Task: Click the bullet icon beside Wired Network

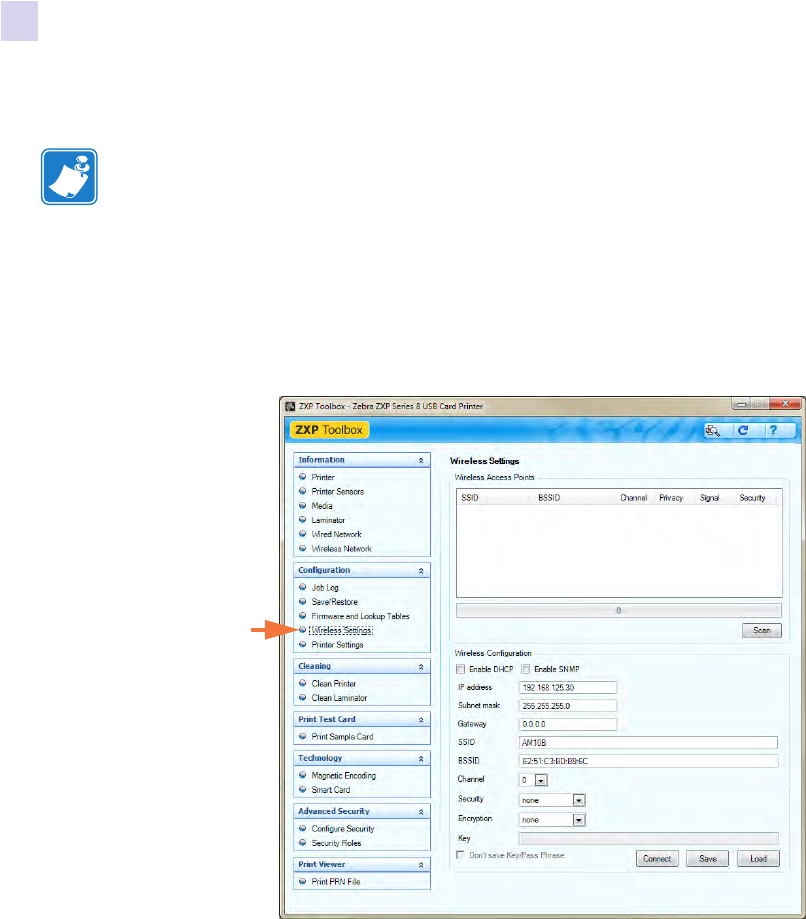Action: point(302,534)
